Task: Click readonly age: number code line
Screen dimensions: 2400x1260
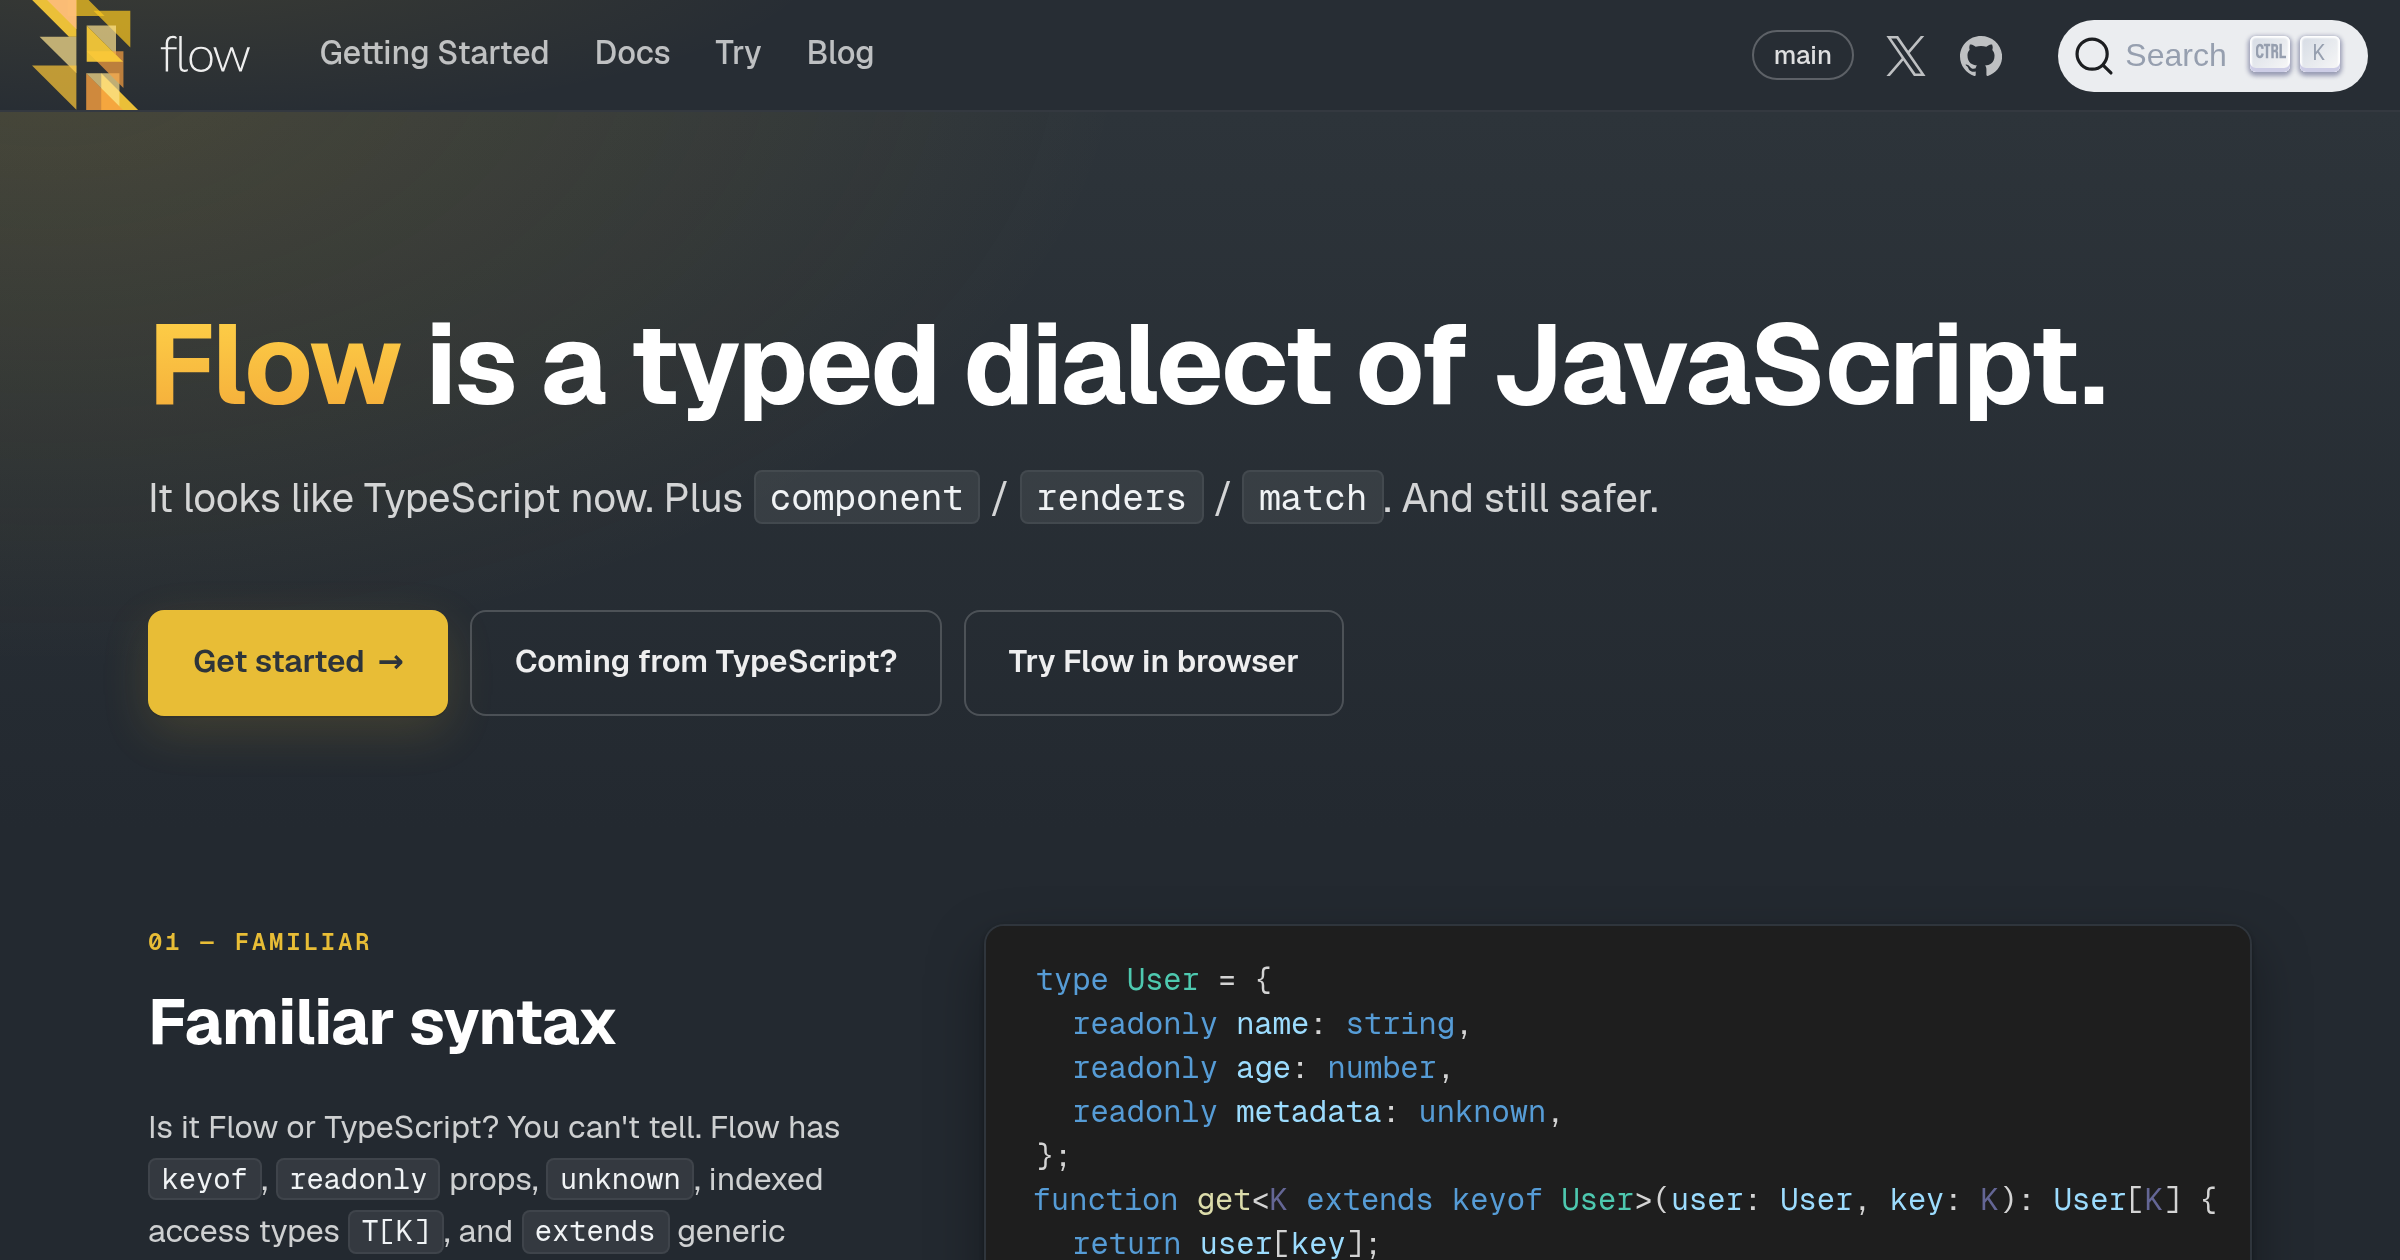Action: coord(1262,1067)
